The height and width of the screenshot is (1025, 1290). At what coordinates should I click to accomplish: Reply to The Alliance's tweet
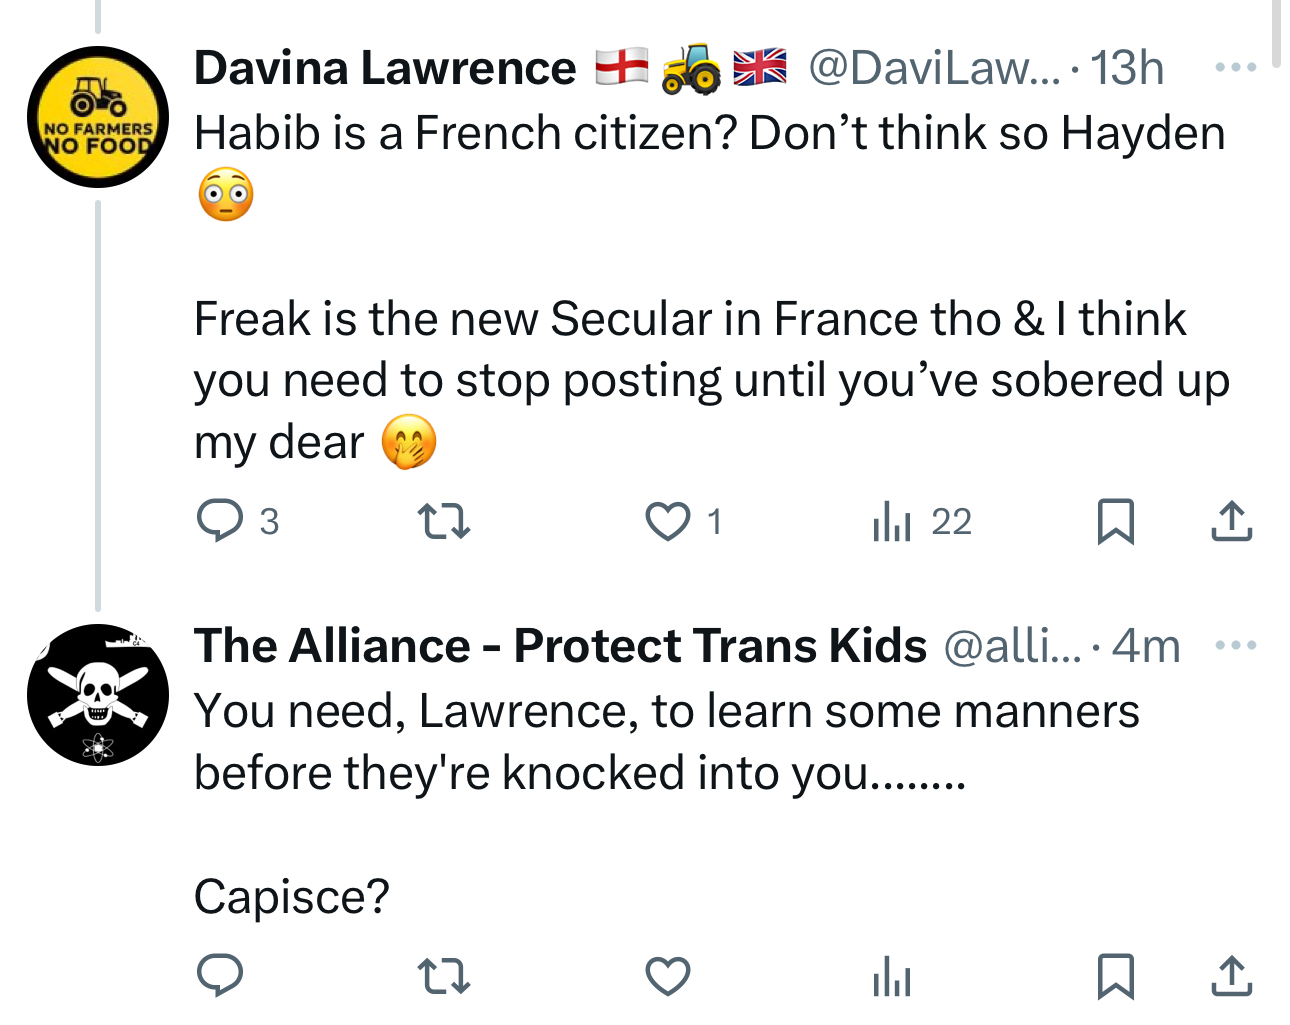click(220, 976)
